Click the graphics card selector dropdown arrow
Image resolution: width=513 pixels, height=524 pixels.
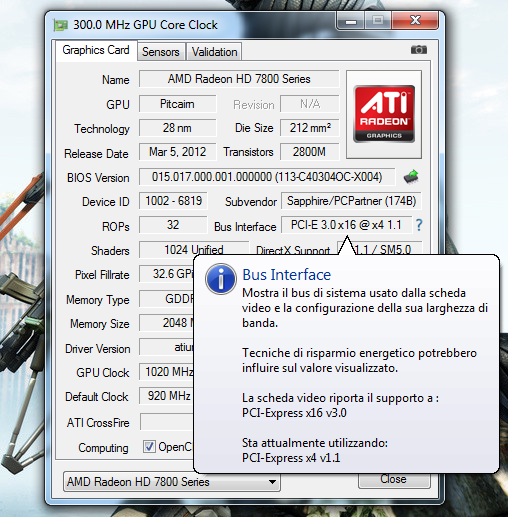[x=272, y=482]
